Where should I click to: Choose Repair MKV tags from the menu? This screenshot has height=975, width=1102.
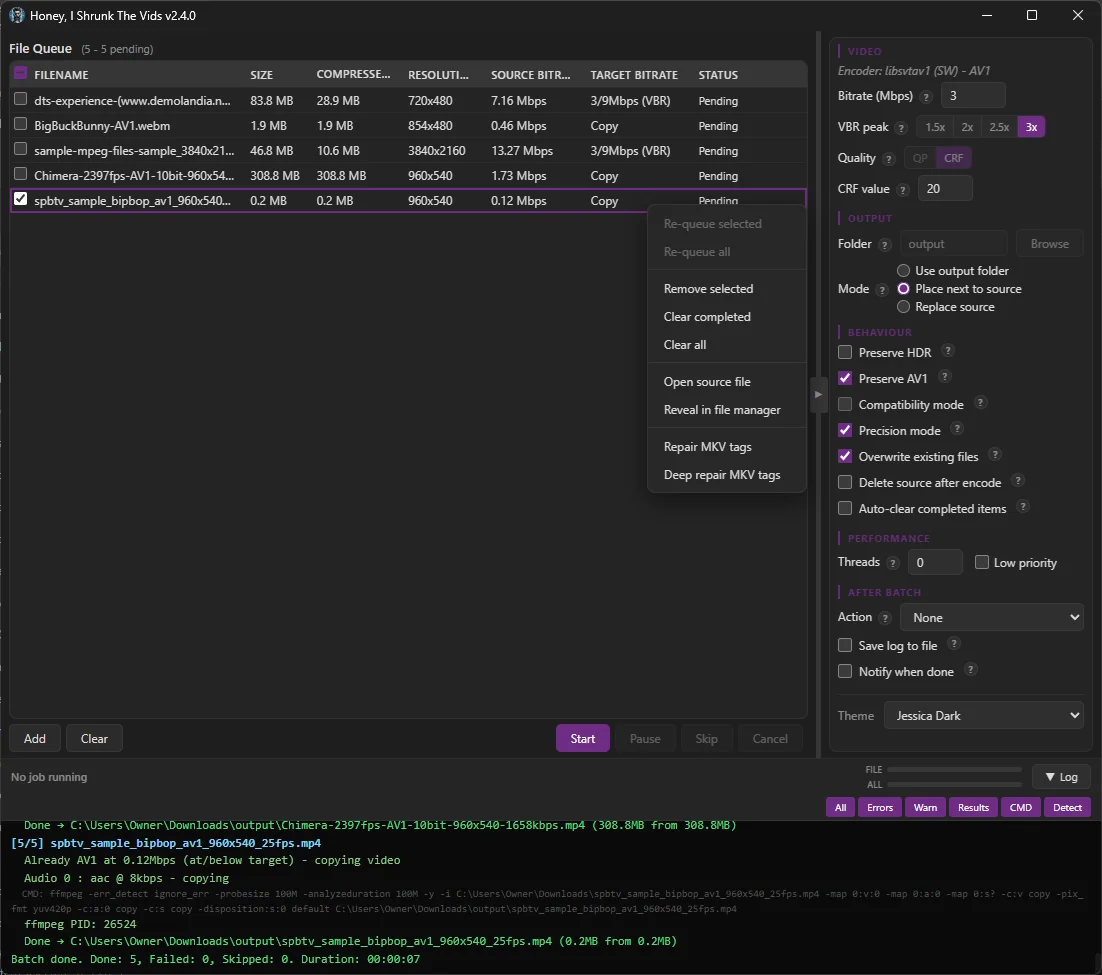click(727, 447)
